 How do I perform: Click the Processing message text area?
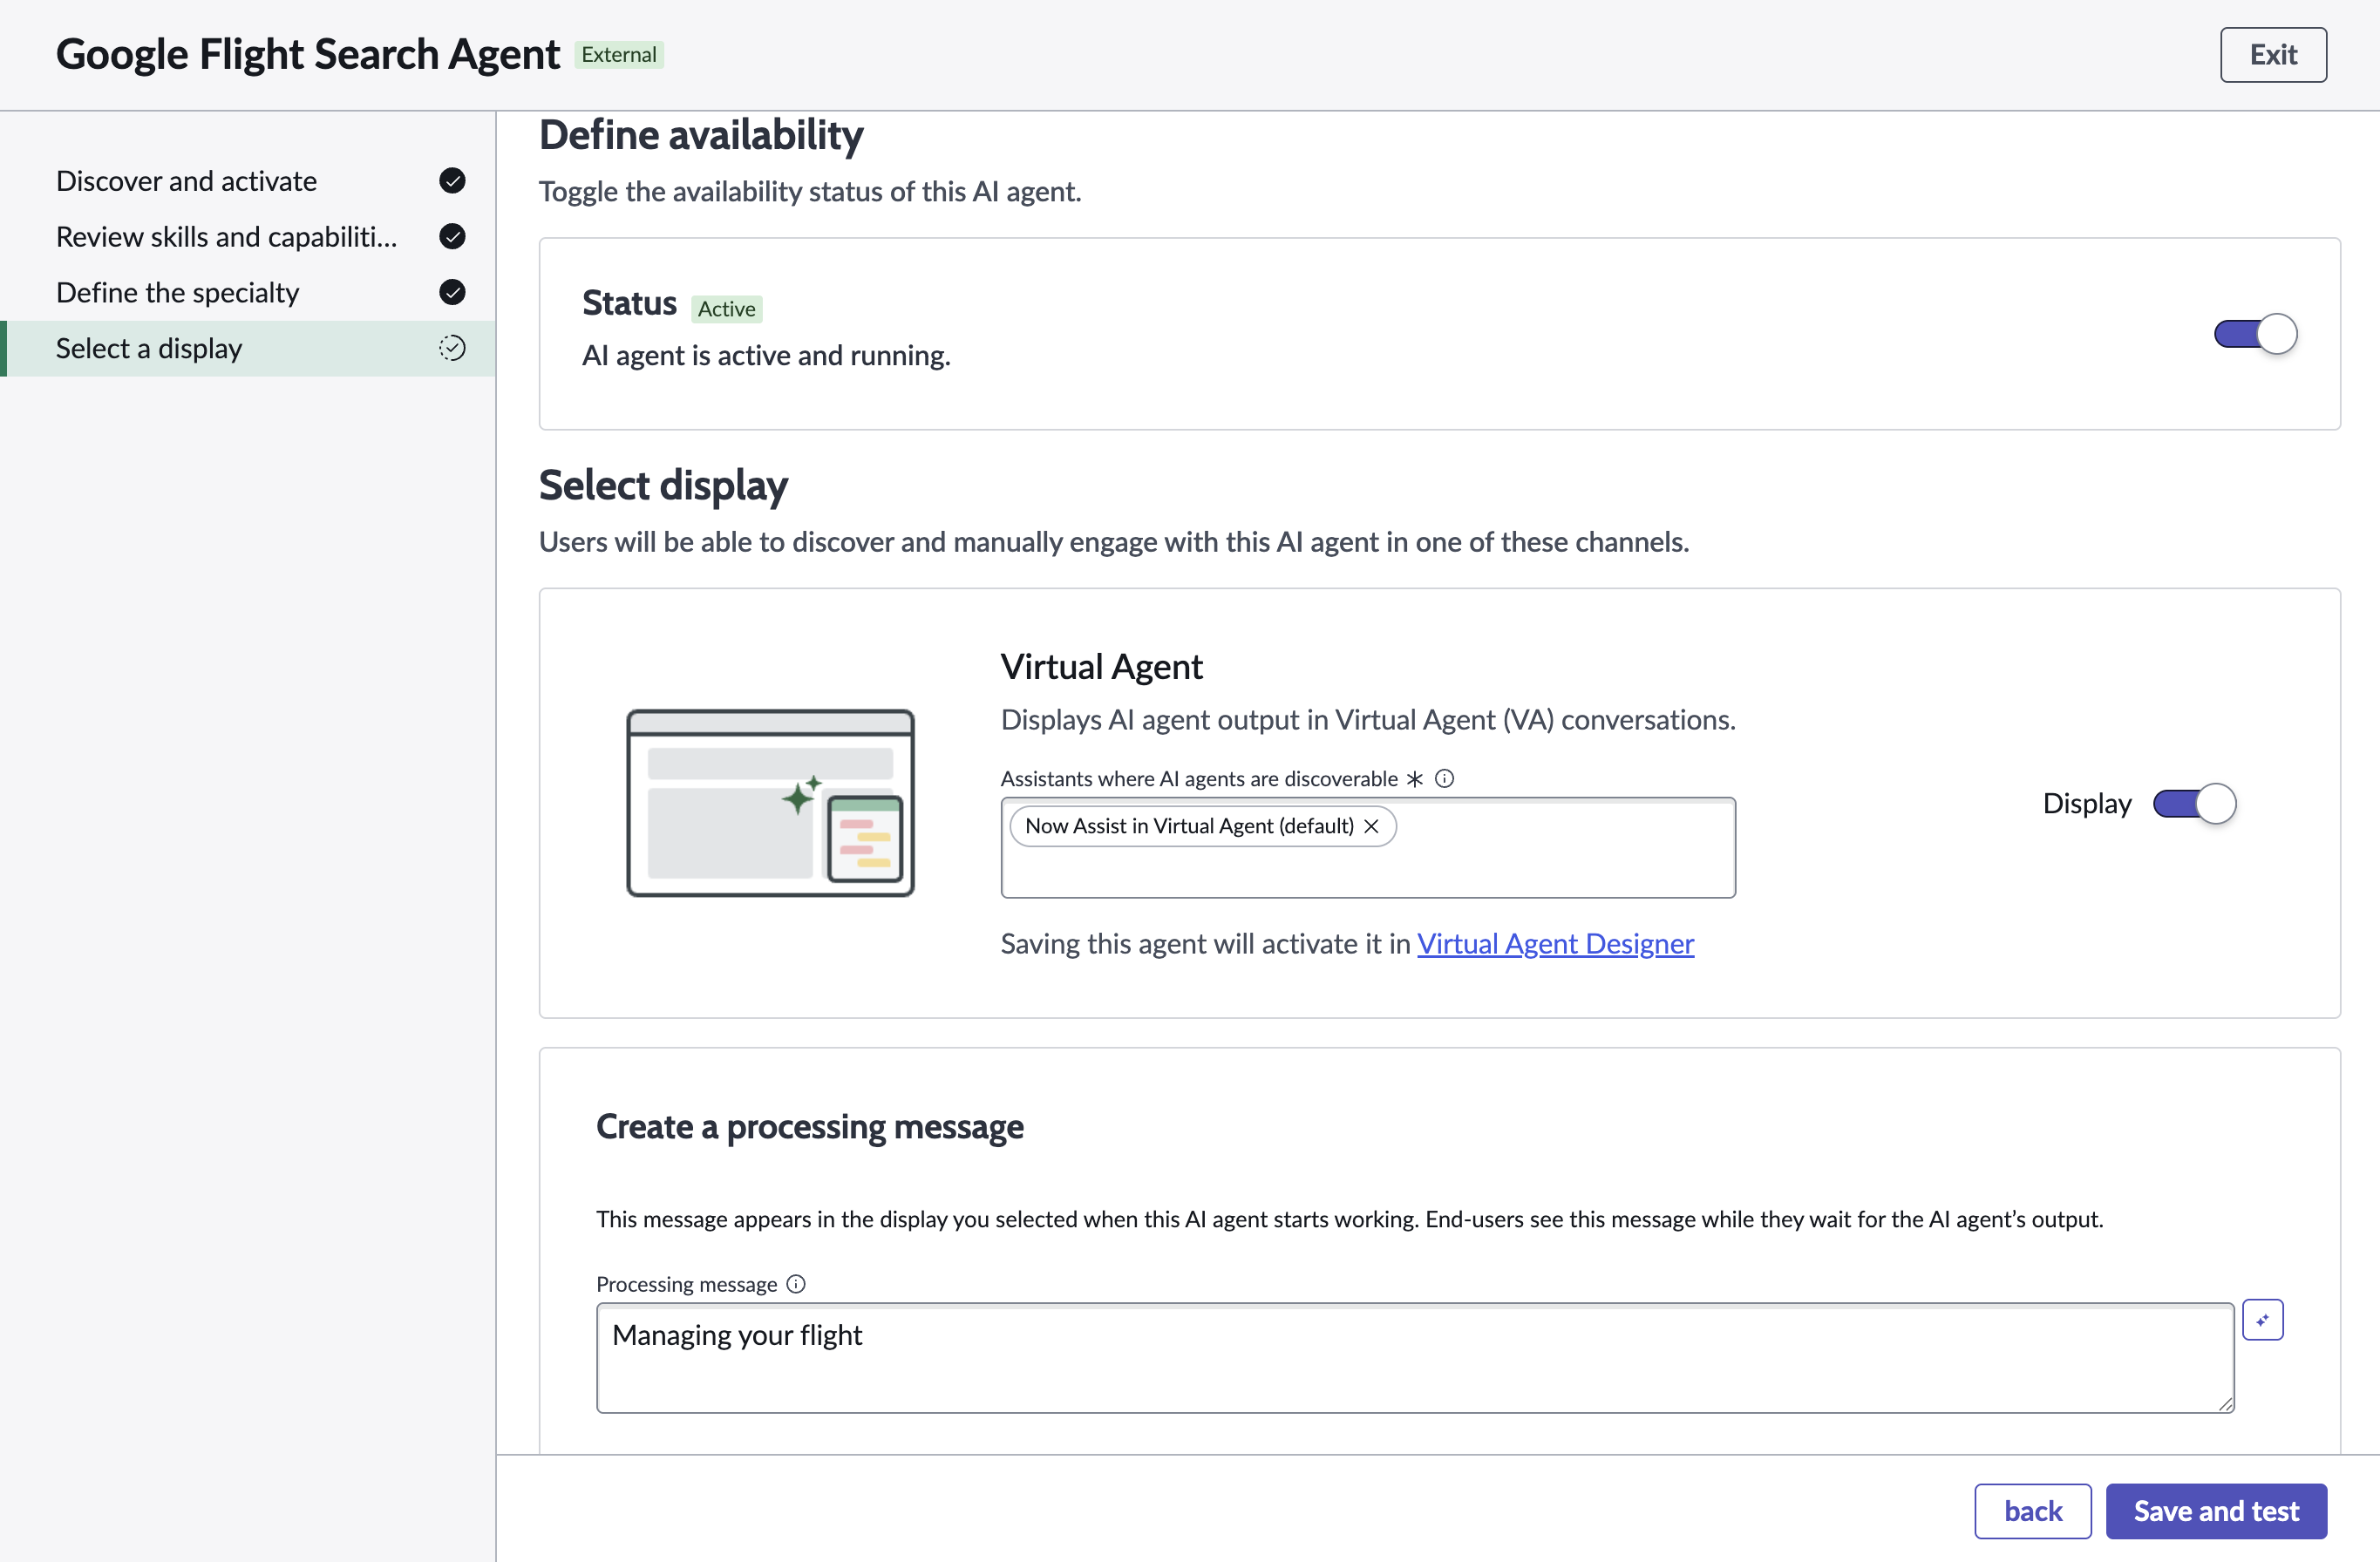click(x=1415, y=1358)
